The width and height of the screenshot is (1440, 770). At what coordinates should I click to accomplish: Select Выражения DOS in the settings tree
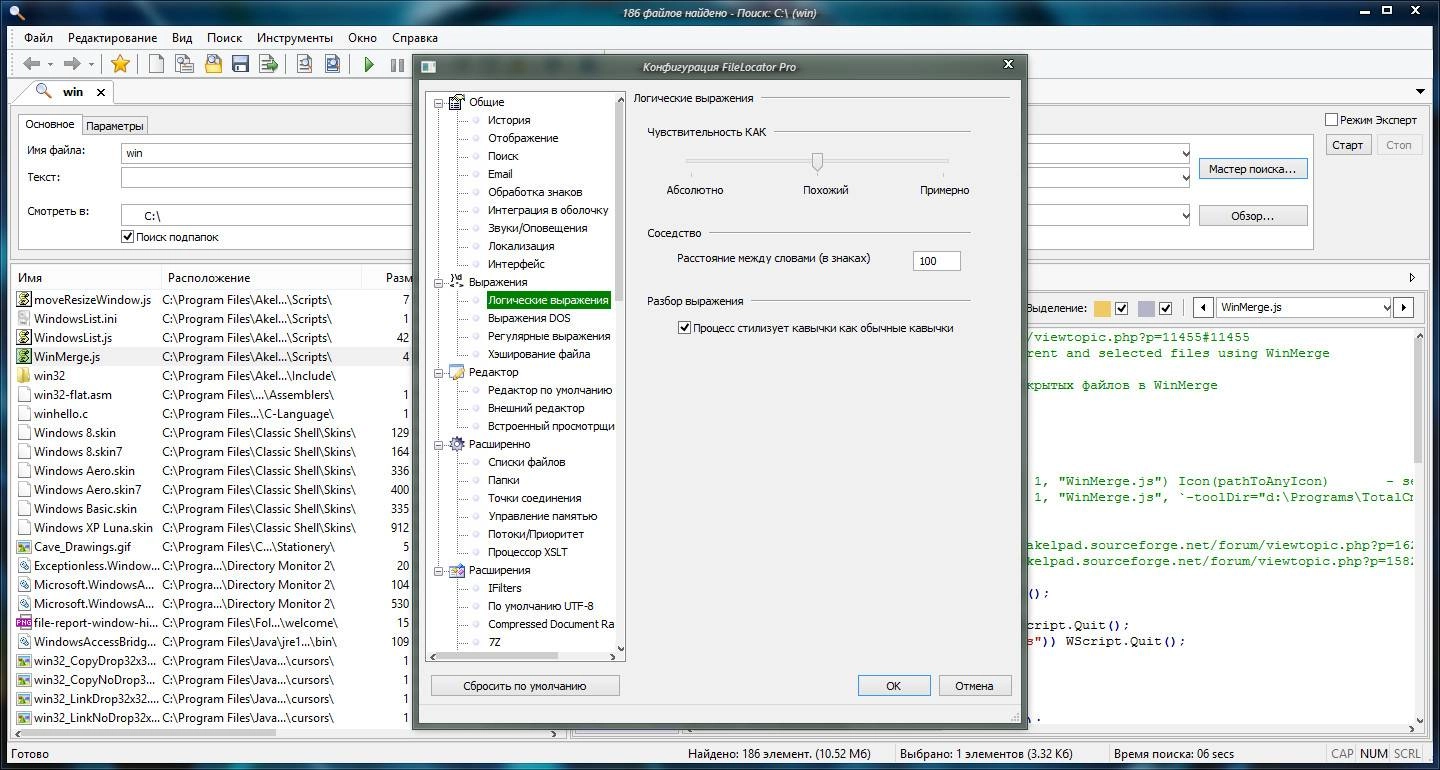coord(529,318)
